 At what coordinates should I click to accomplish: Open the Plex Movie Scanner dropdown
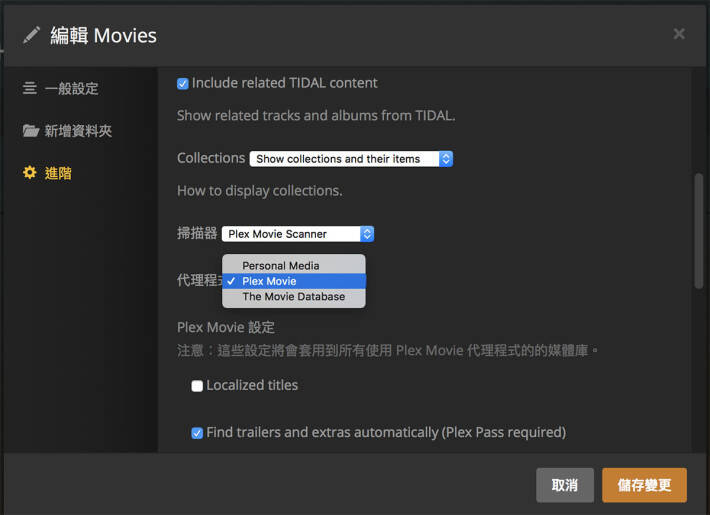point(297,234)
